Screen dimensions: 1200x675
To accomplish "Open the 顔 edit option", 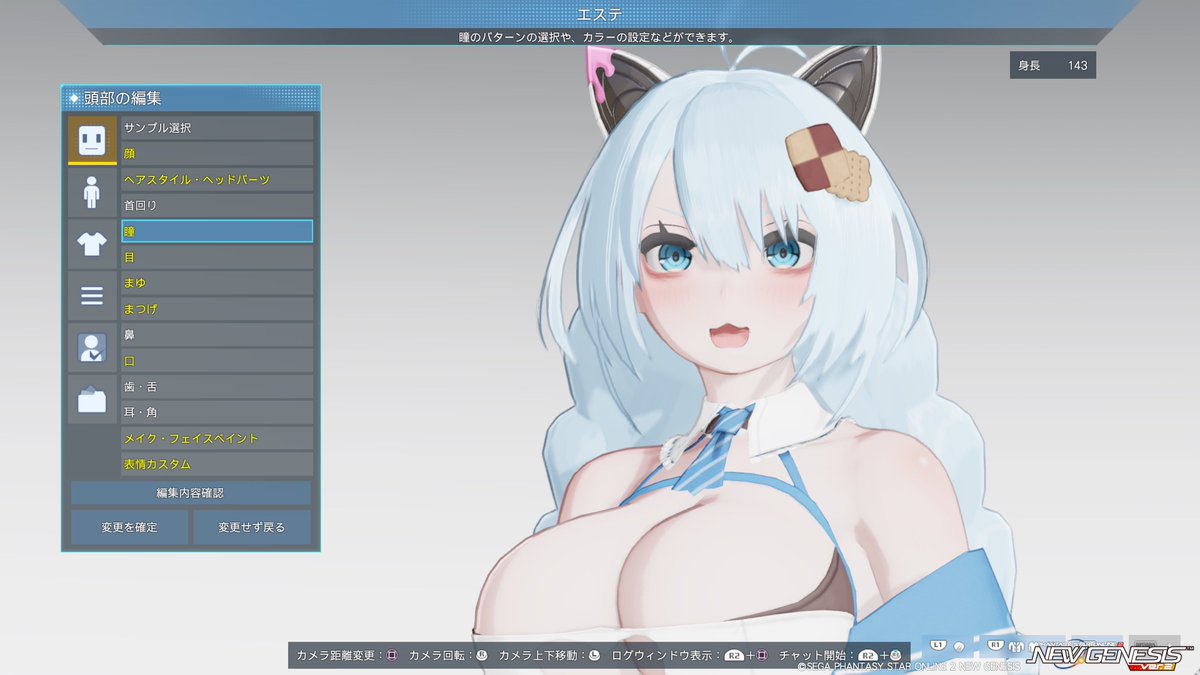I will 217,154.
